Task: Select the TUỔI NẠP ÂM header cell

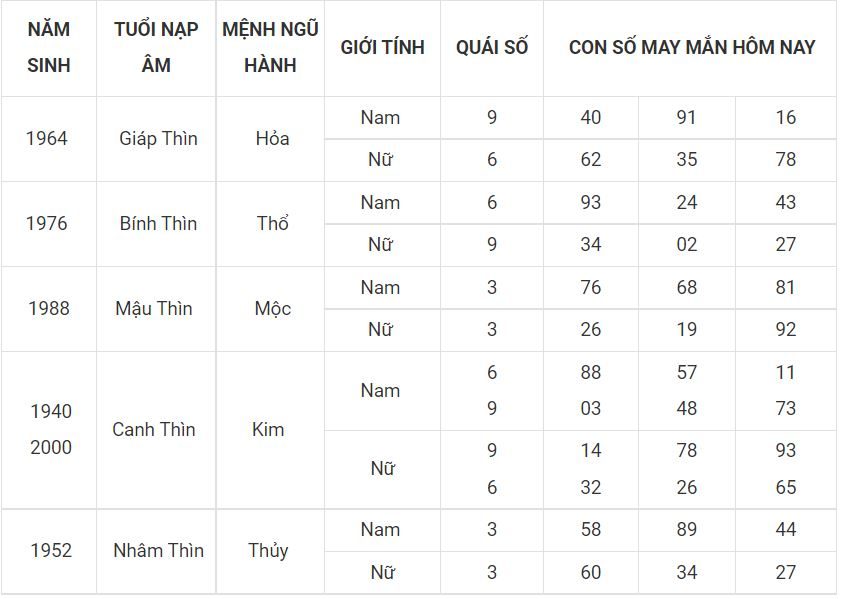Action: tap(156, 48)
